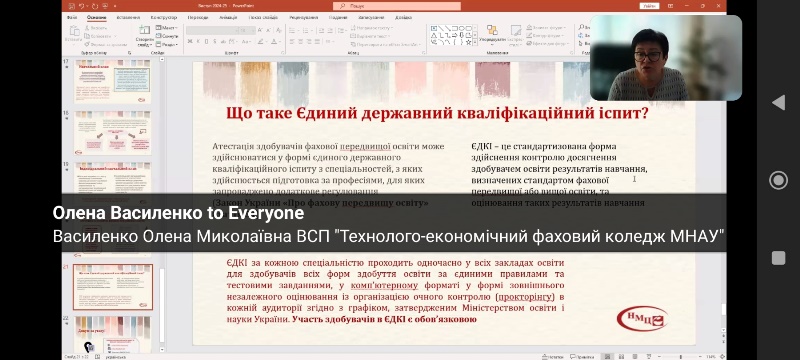Image resolution: width=800 pixels, height=360 pixels.
Task: Open the Рецензування tab
Action: click(303, 17)
